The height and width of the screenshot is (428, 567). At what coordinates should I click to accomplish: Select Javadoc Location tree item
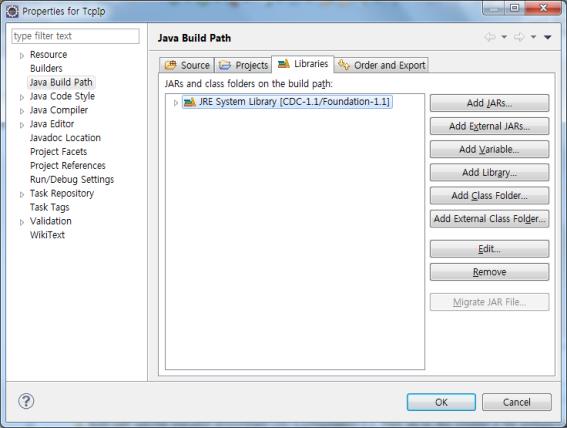pos(65,138)
